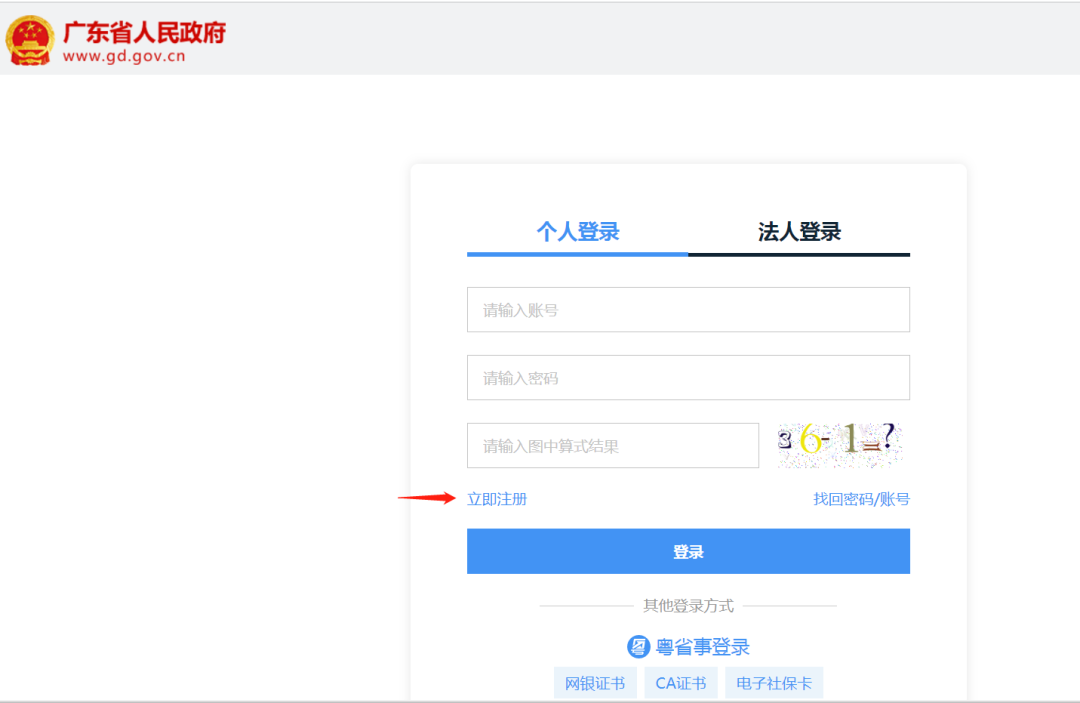Viewport: 1080px width, 703px height.
Task: Select CA证书 login option
Action: (681, 683)
